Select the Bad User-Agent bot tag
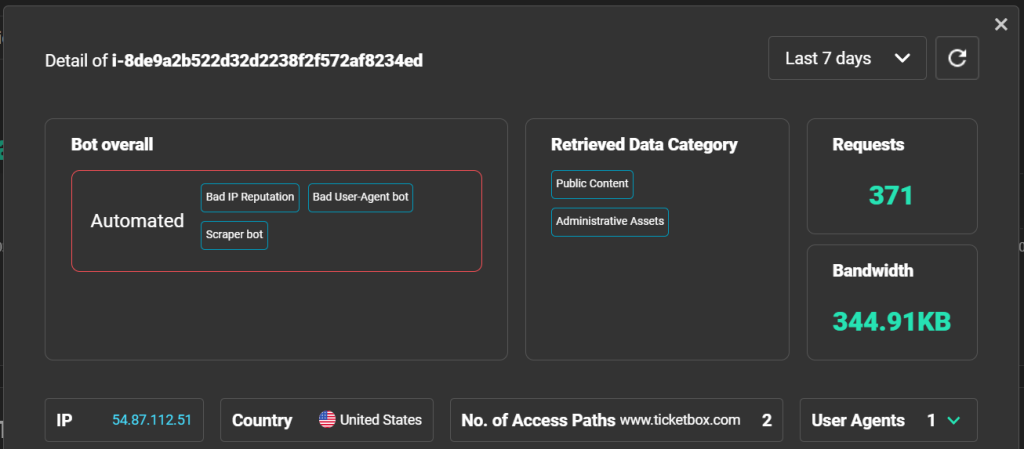 [360, 197]
